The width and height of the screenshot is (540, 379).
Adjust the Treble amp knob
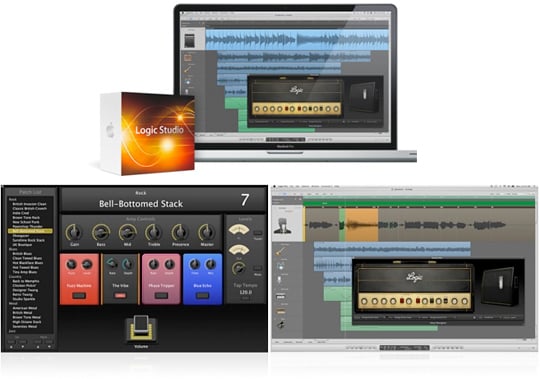pyautogui.click(x=154, y=233)
